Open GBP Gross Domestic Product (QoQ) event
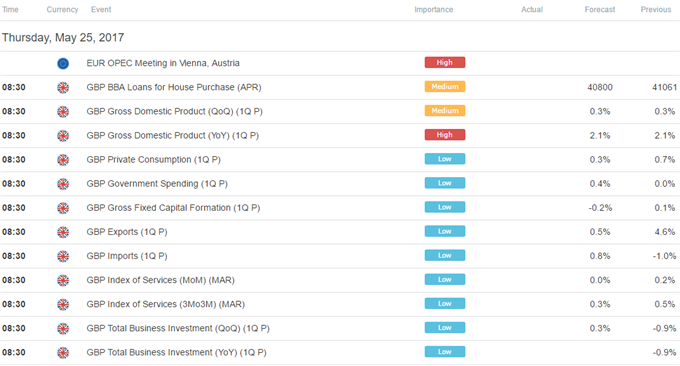This screenshot has height=366, width=680. pos(174,111)
